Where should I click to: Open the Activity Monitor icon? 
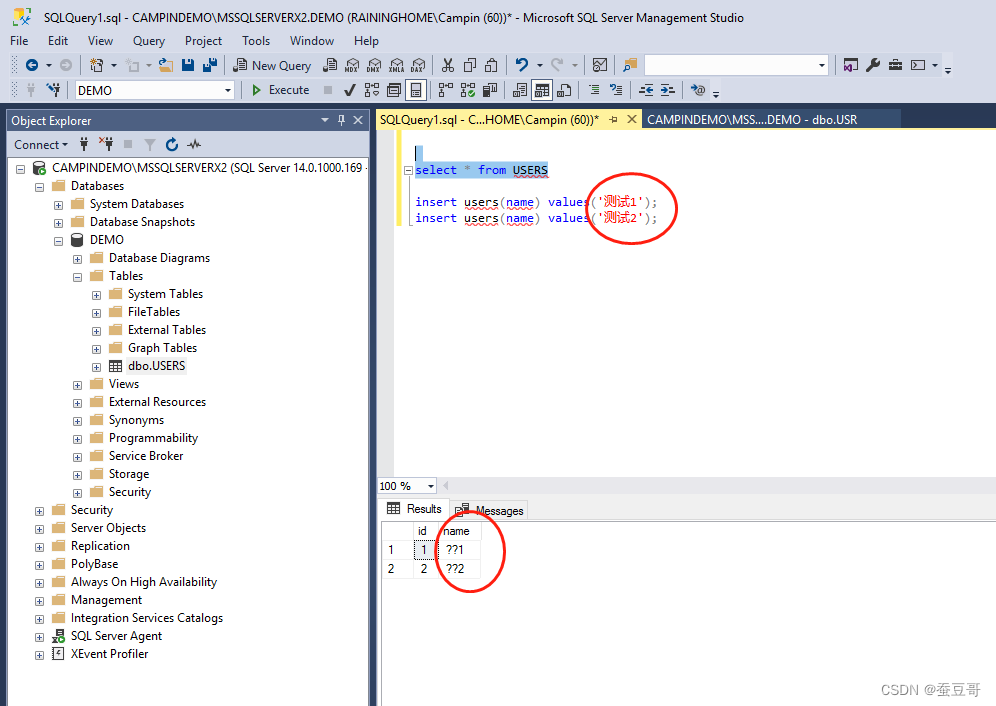pyautogui.click(x=600, y=65)
